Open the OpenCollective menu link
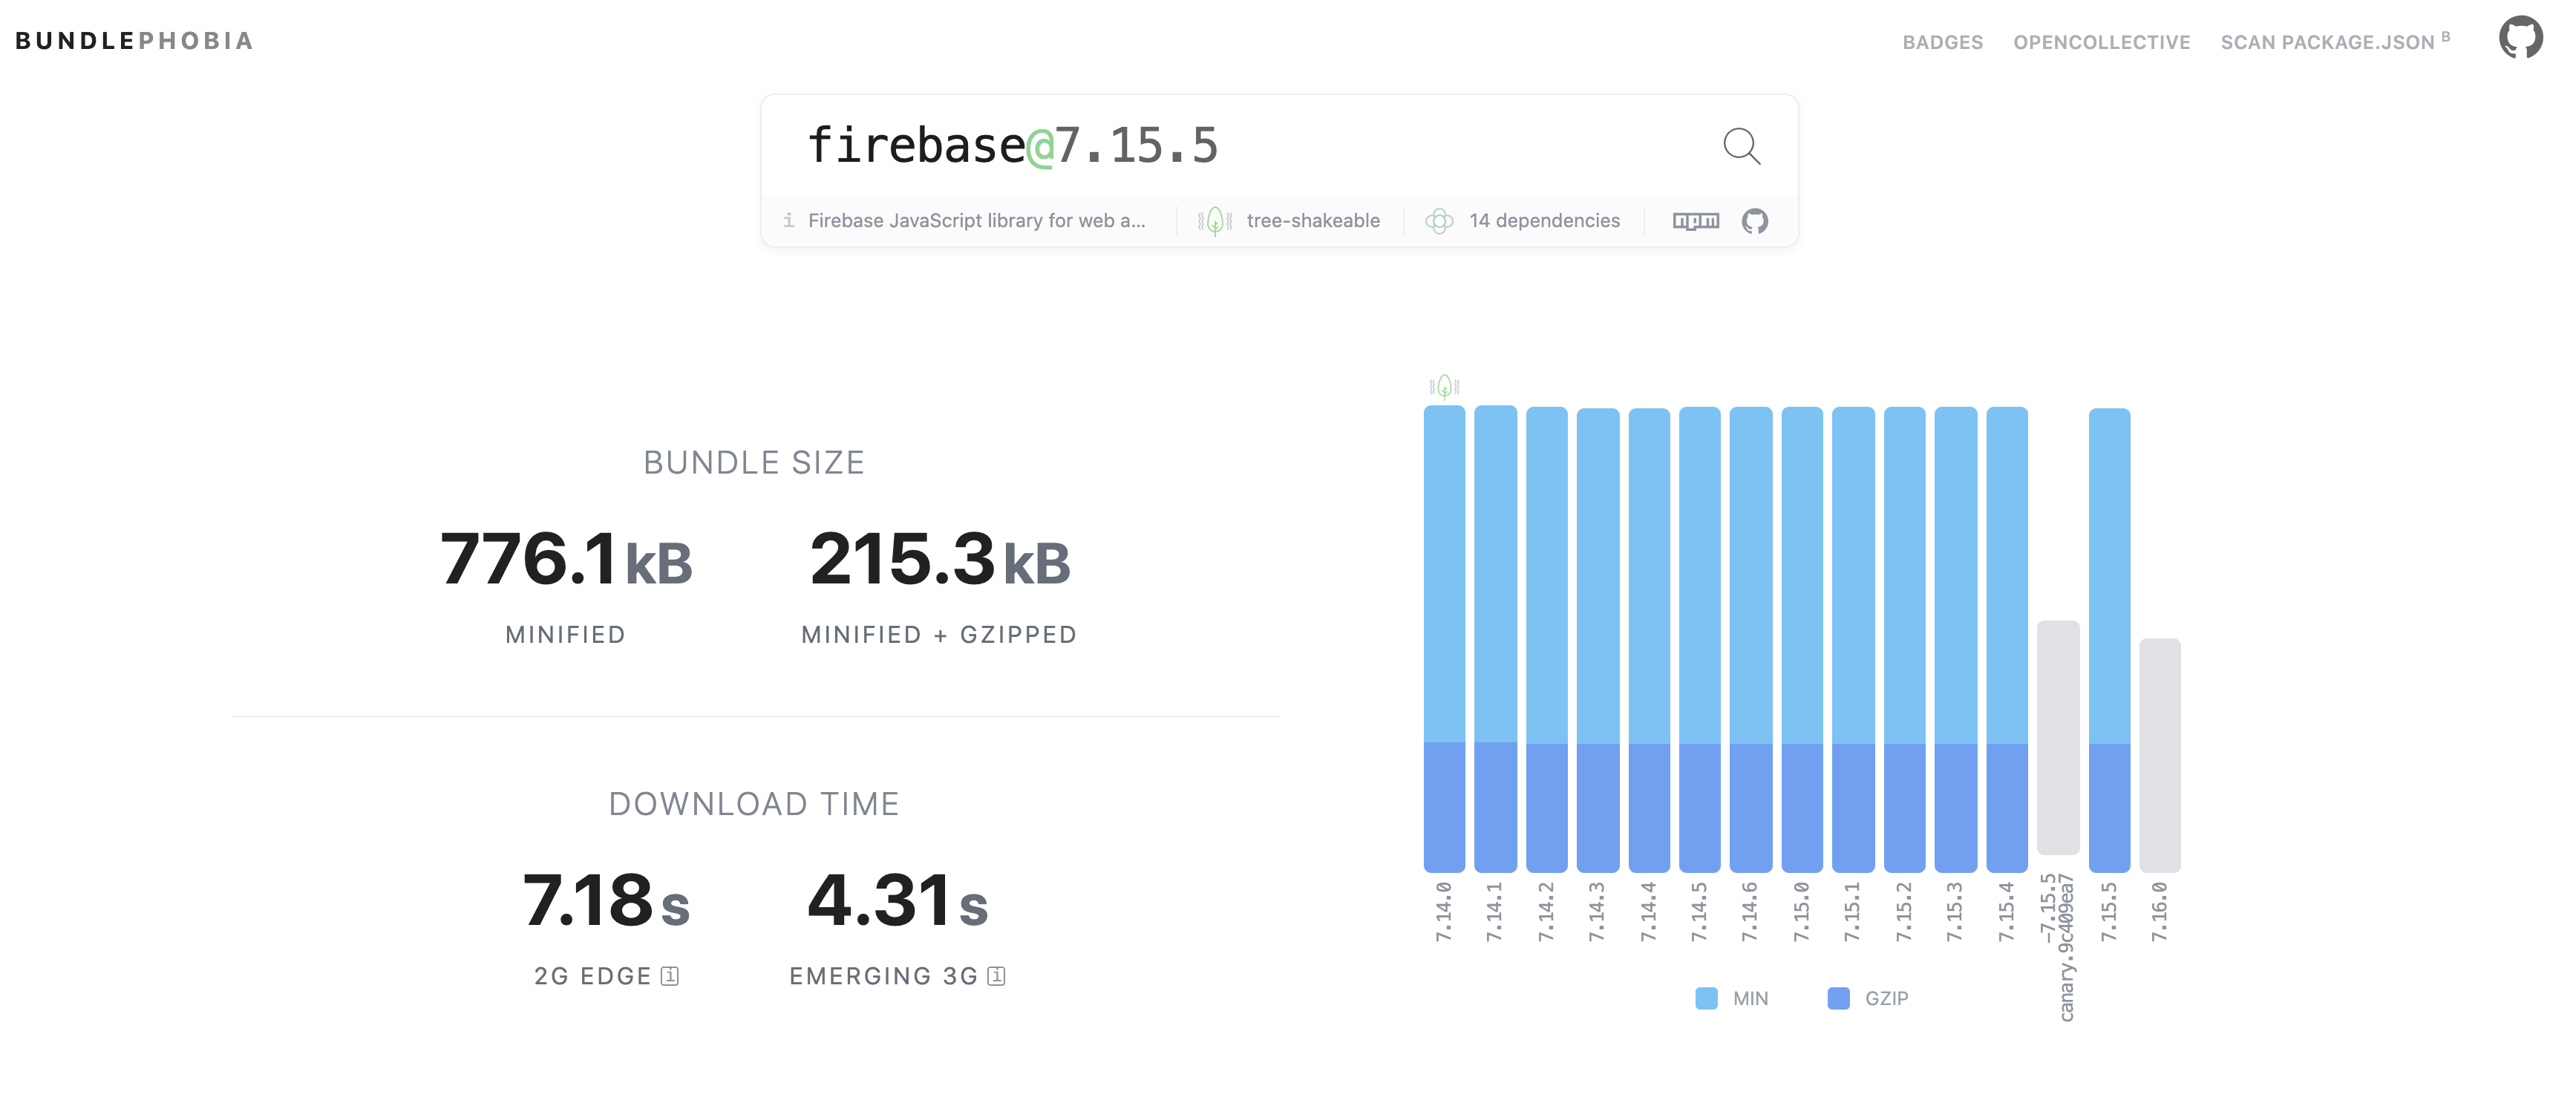 2101,42
